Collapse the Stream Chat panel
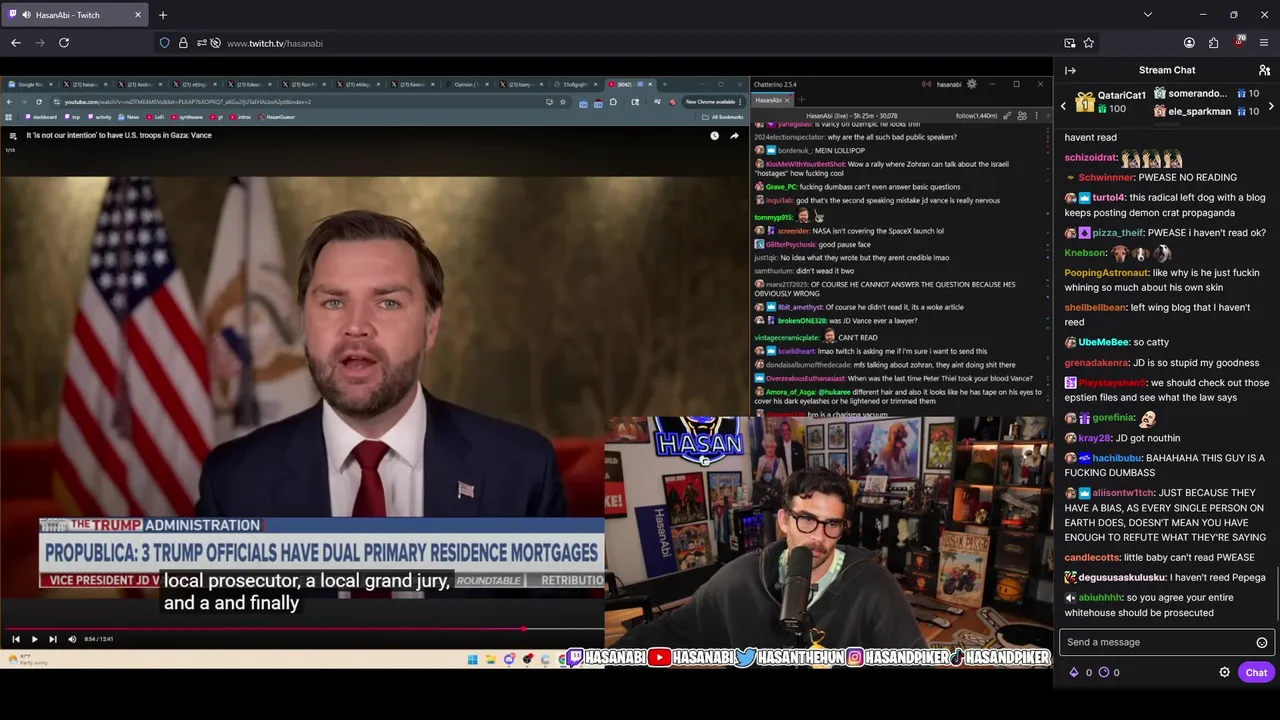 click(1070, 70)
